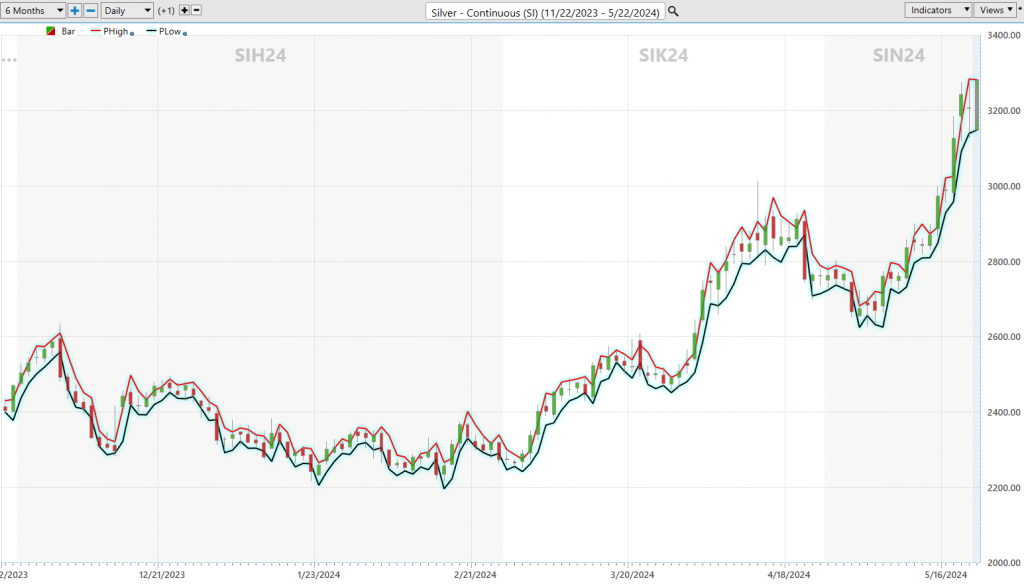Toggle the Bar series legend label

[x=69, y=31]
